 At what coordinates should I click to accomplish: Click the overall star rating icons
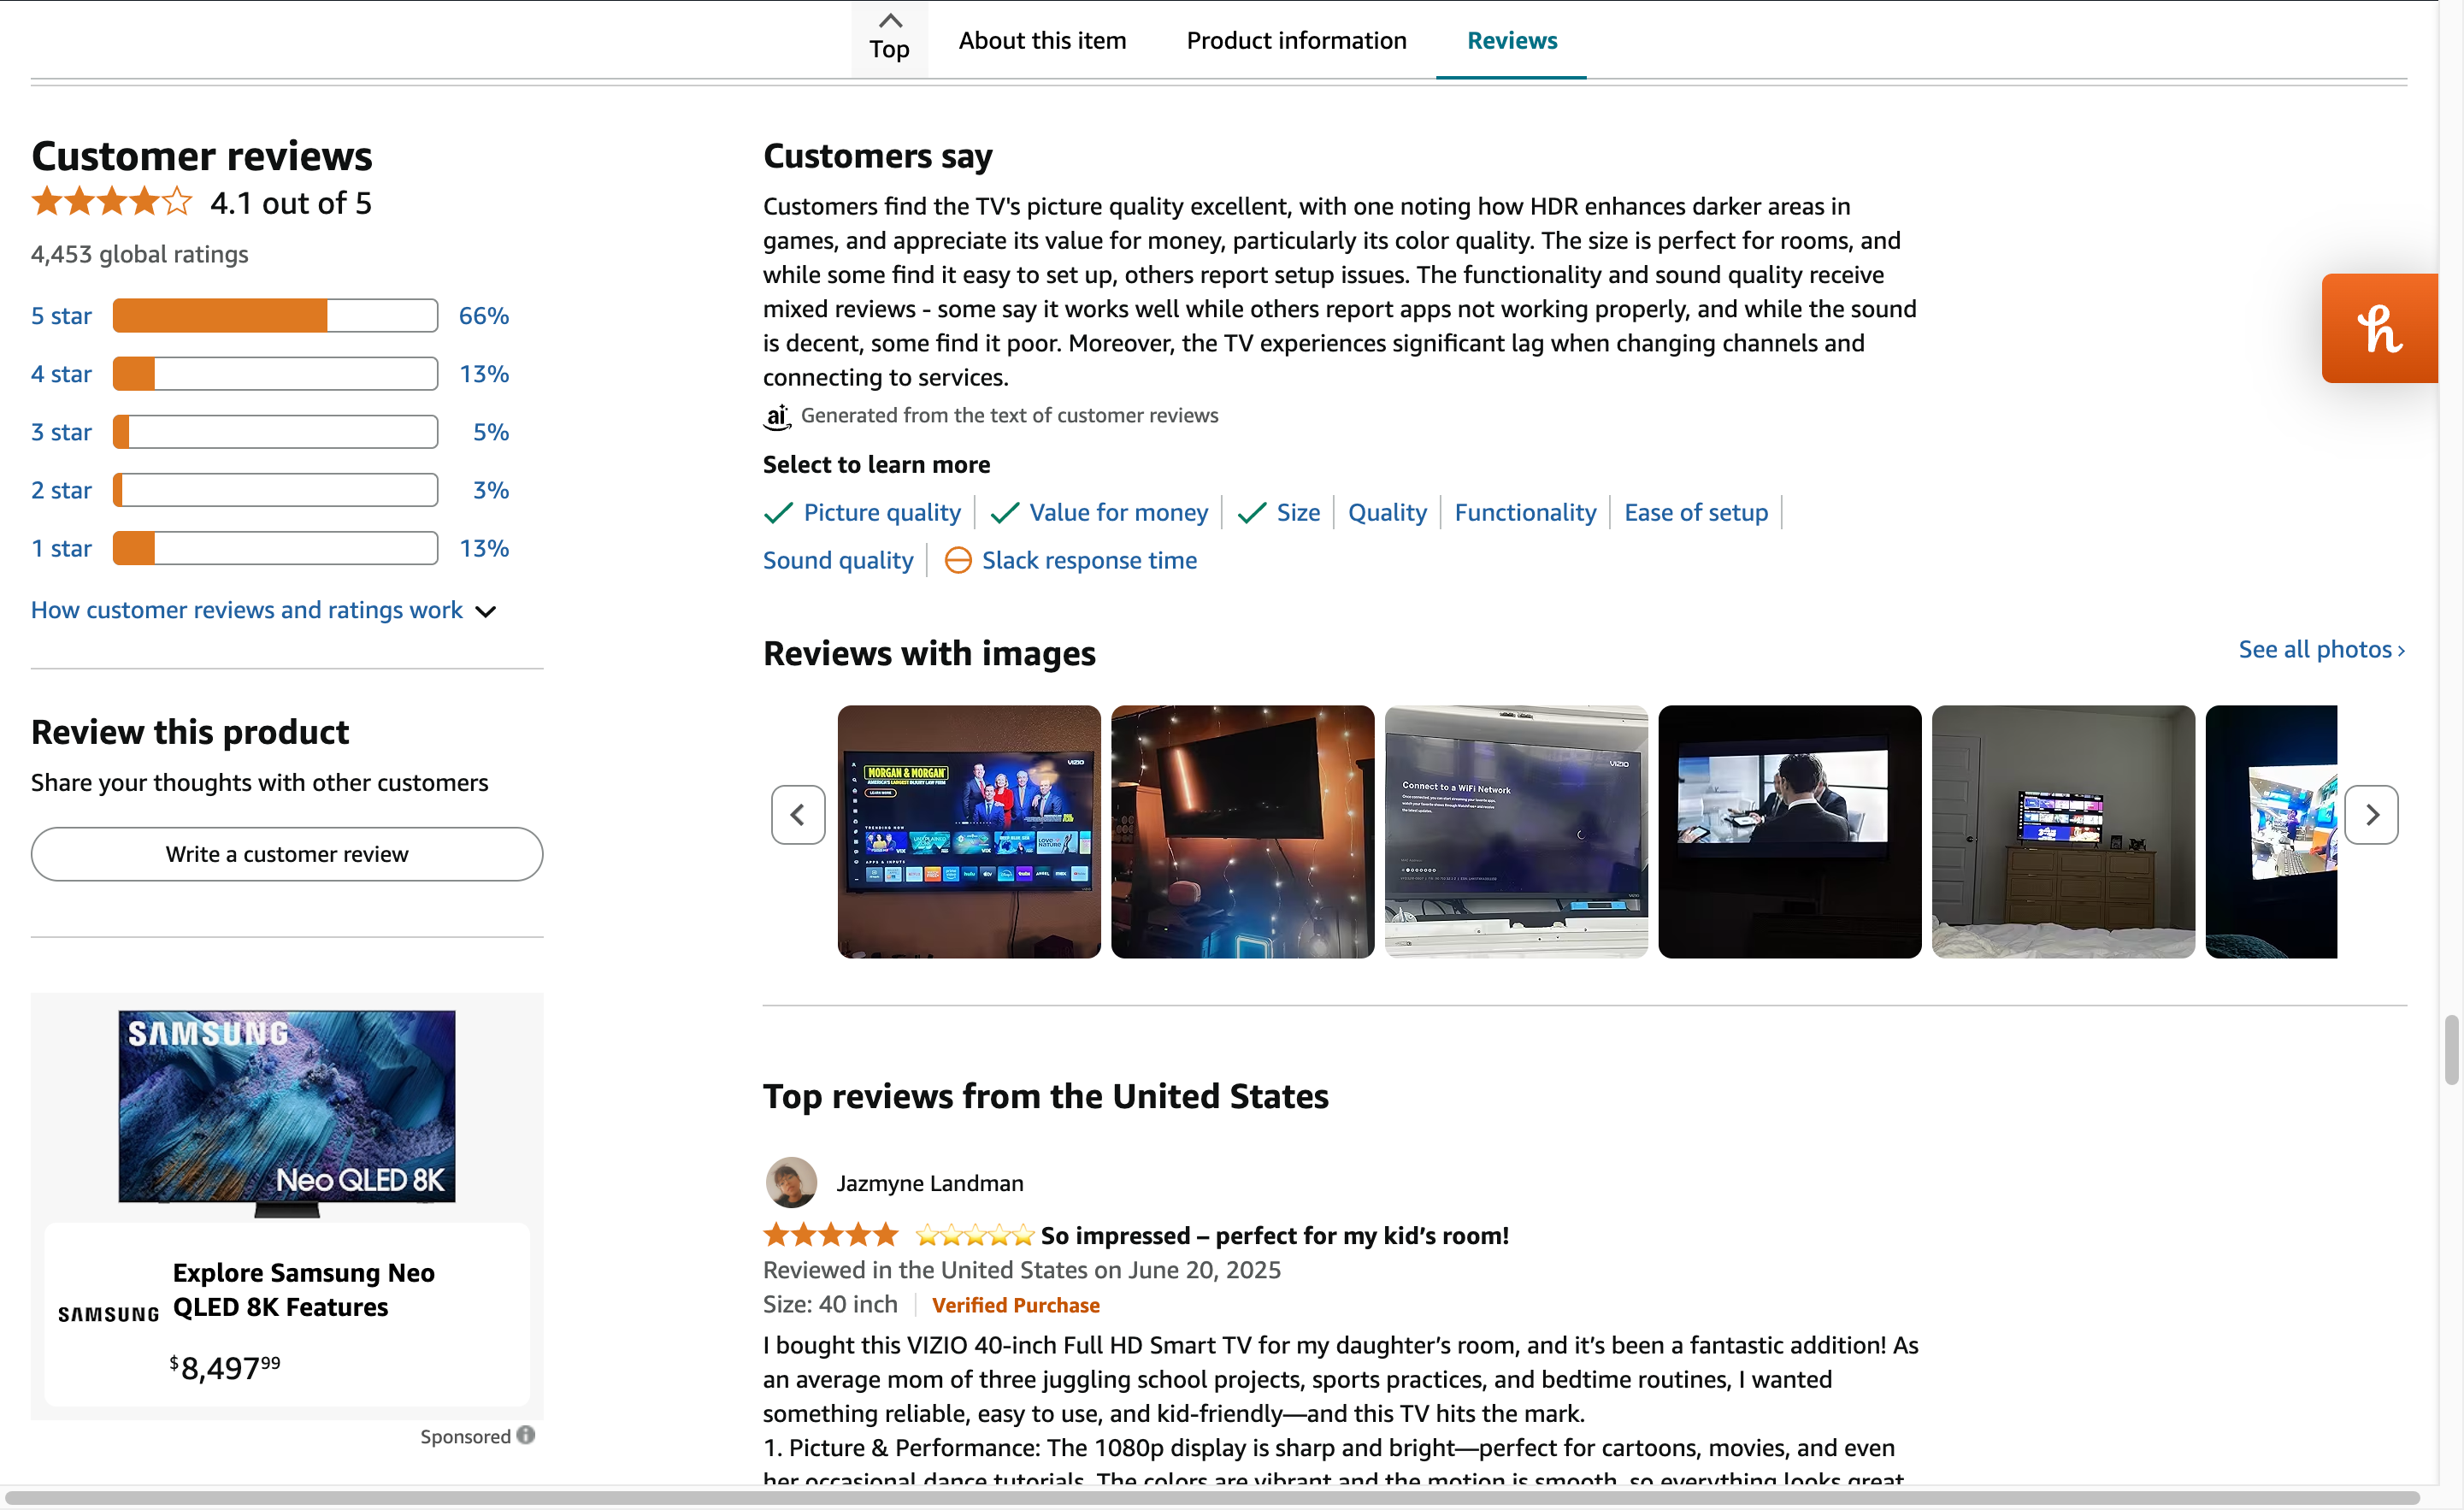pyautogui.click(x=112, y=202)
